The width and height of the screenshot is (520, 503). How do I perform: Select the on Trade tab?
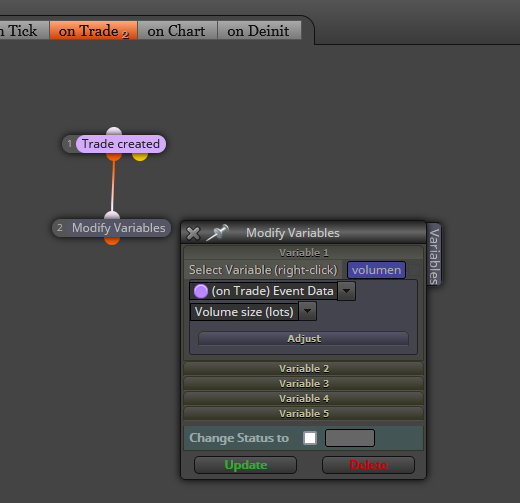coord(93,31)
